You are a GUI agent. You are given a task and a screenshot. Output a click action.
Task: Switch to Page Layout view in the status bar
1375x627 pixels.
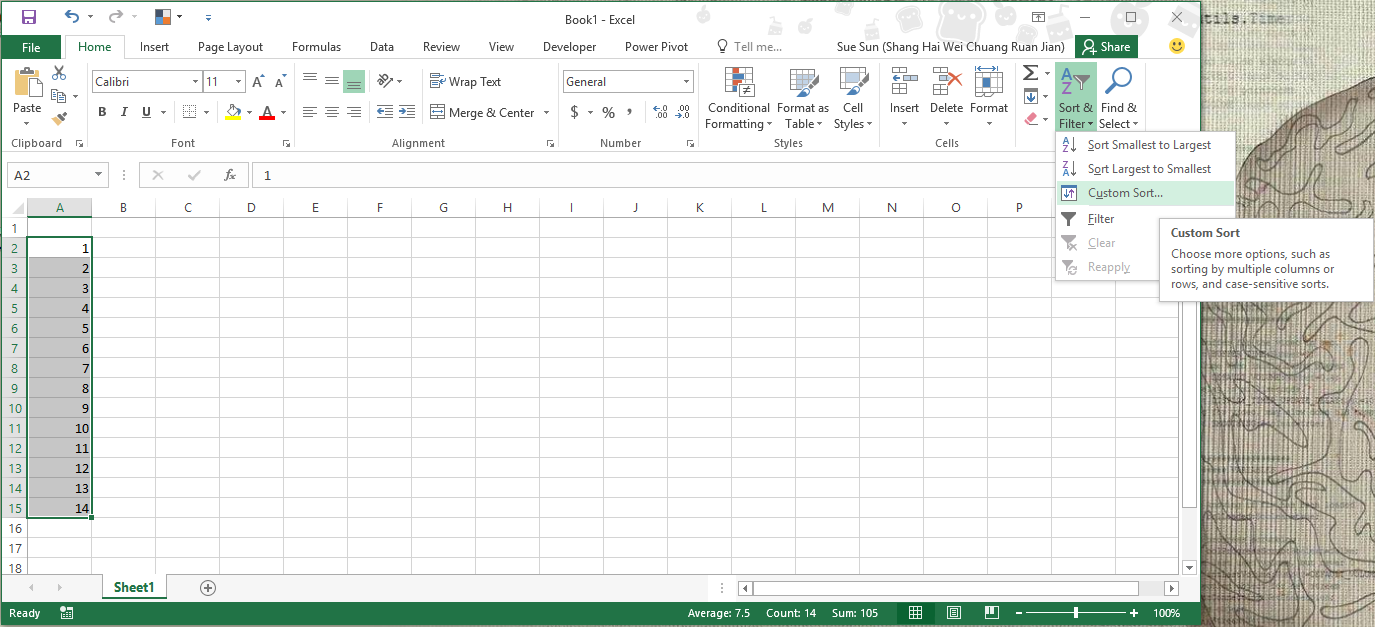[953, 613]
